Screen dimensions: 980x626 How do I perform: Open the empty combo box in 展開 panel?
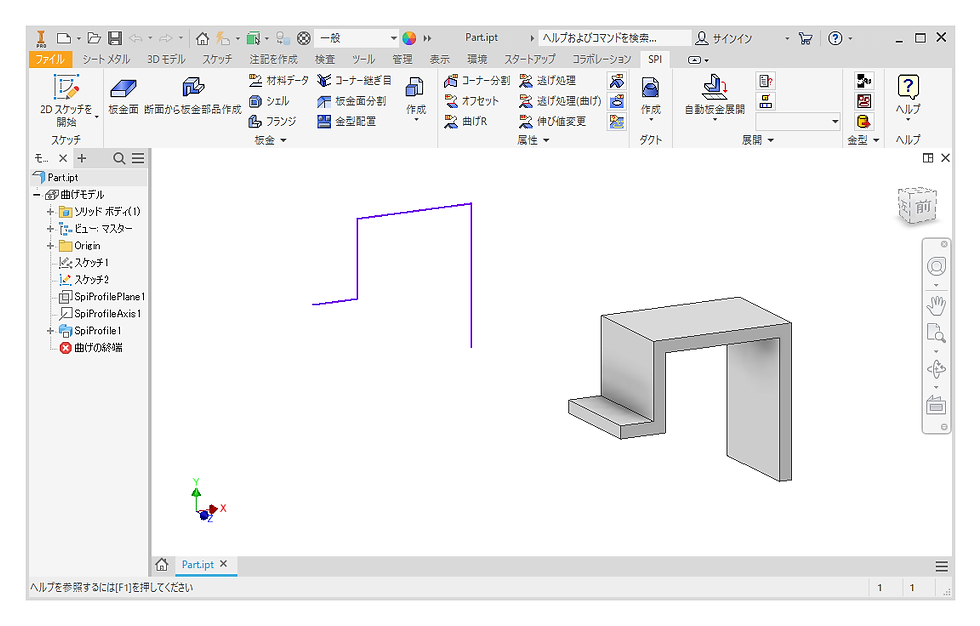click(798, 121)
